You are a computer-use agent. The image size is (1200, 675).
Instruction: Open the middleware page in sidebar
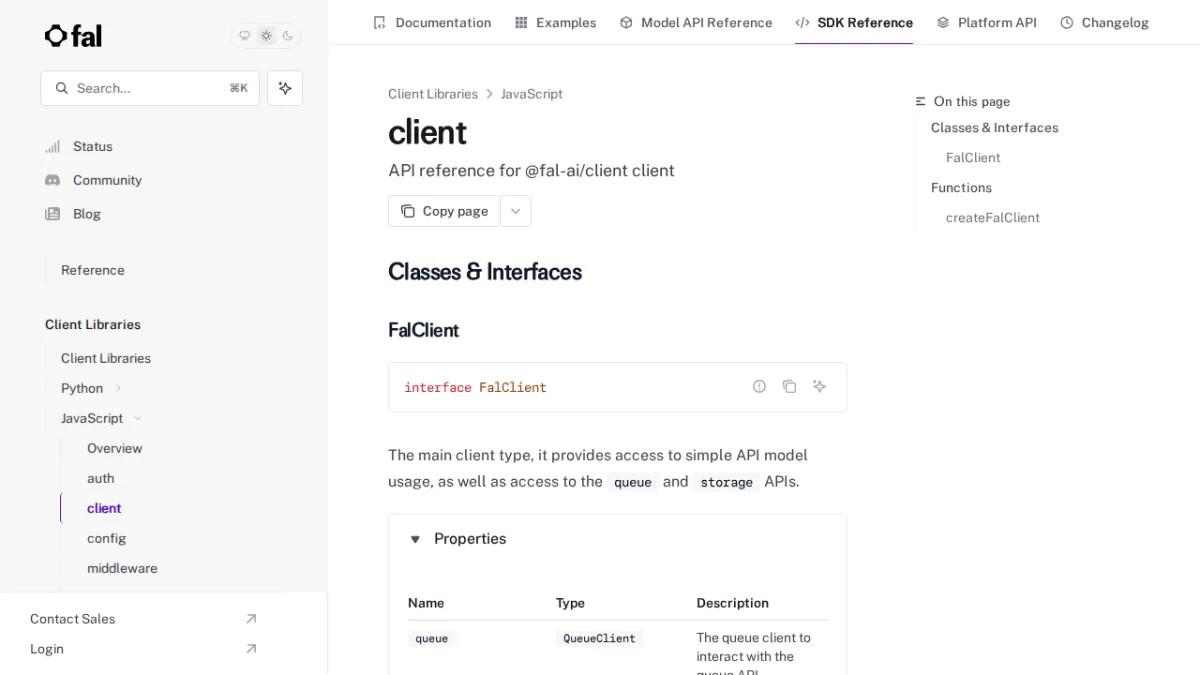click(x=122, y=568)
